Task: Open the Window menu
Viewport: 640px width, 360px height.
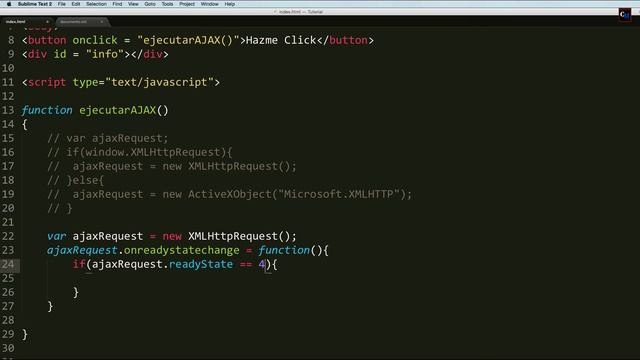Action: tap(209, 4)
